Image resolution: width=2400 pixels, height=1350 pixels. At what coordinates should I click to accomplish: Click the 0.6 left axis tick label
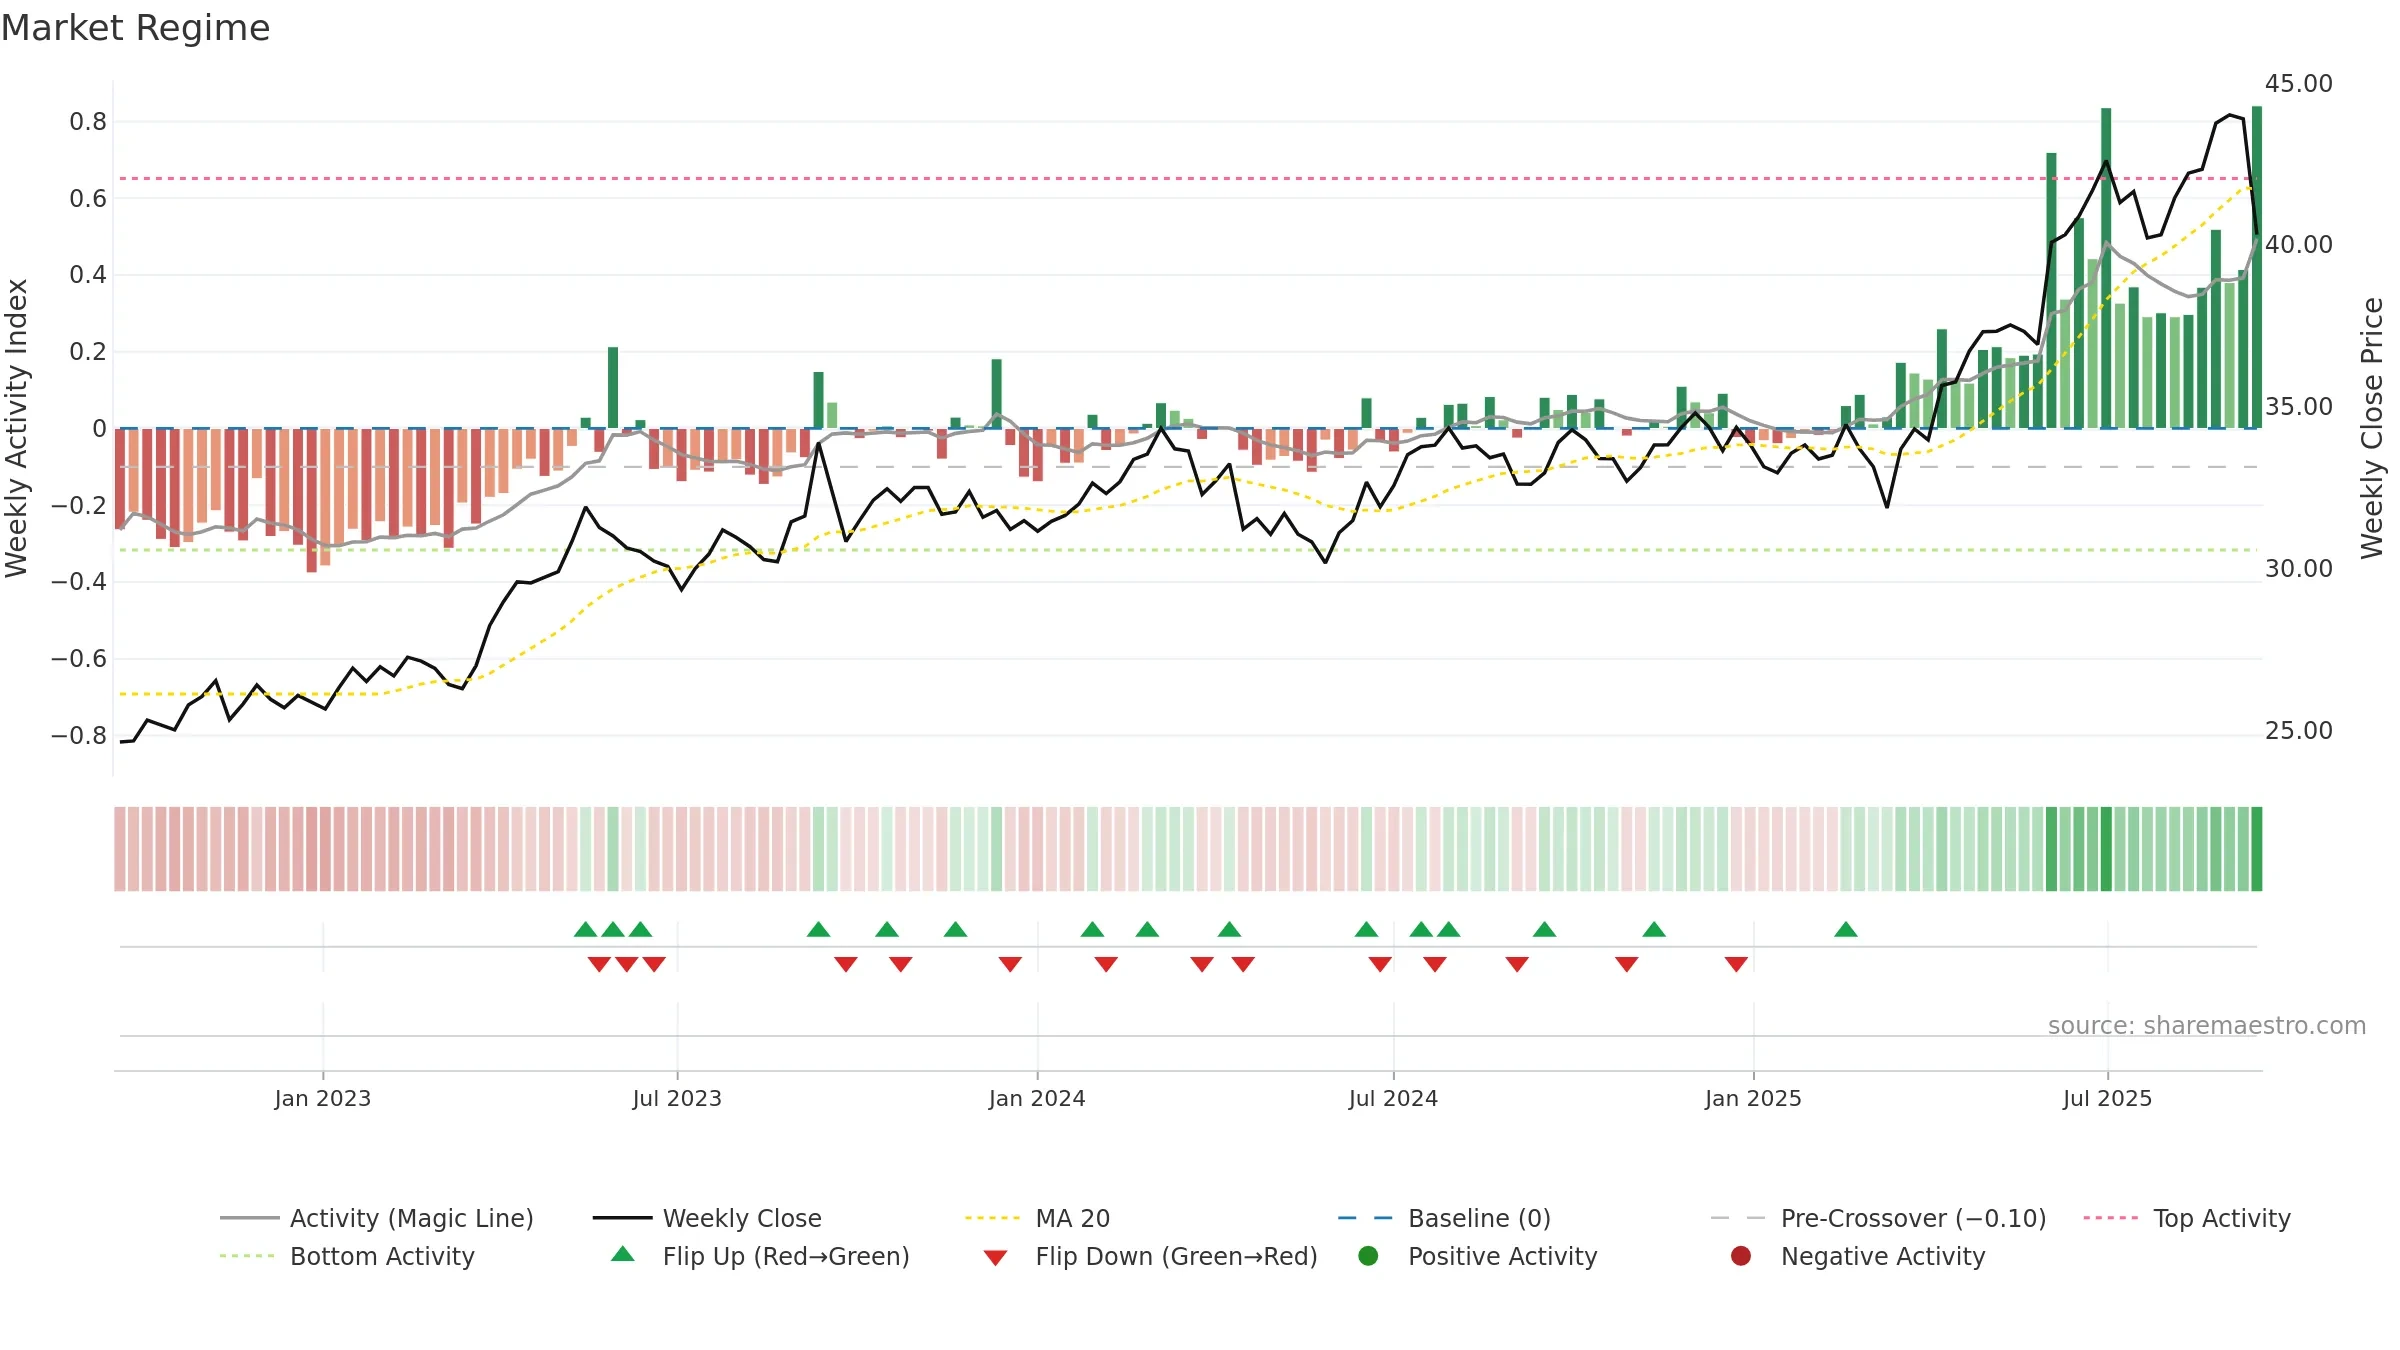(x=88, y=199)
